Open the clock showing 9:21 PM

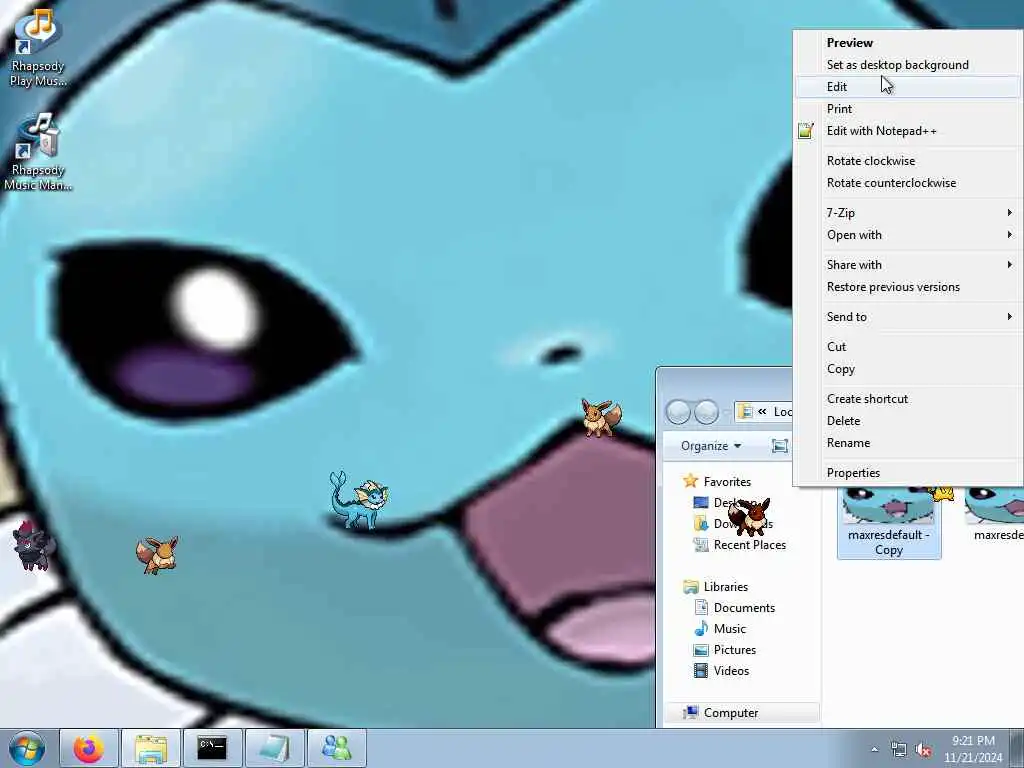[973, 749]
